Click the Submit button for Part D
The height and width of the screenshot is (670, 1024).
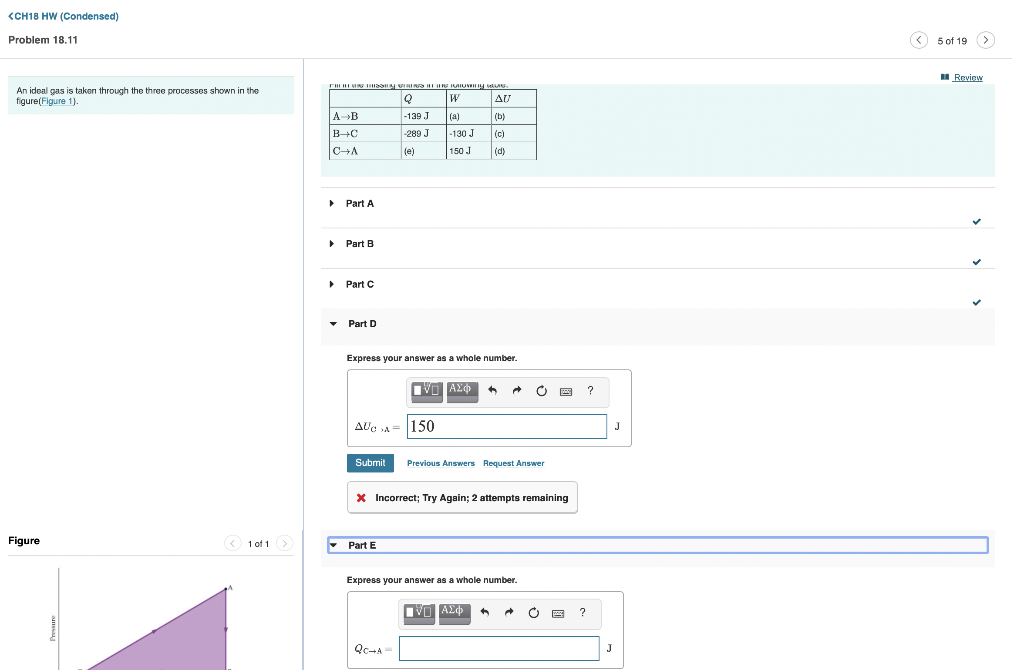pyautogui.click(x=370, y=463)
